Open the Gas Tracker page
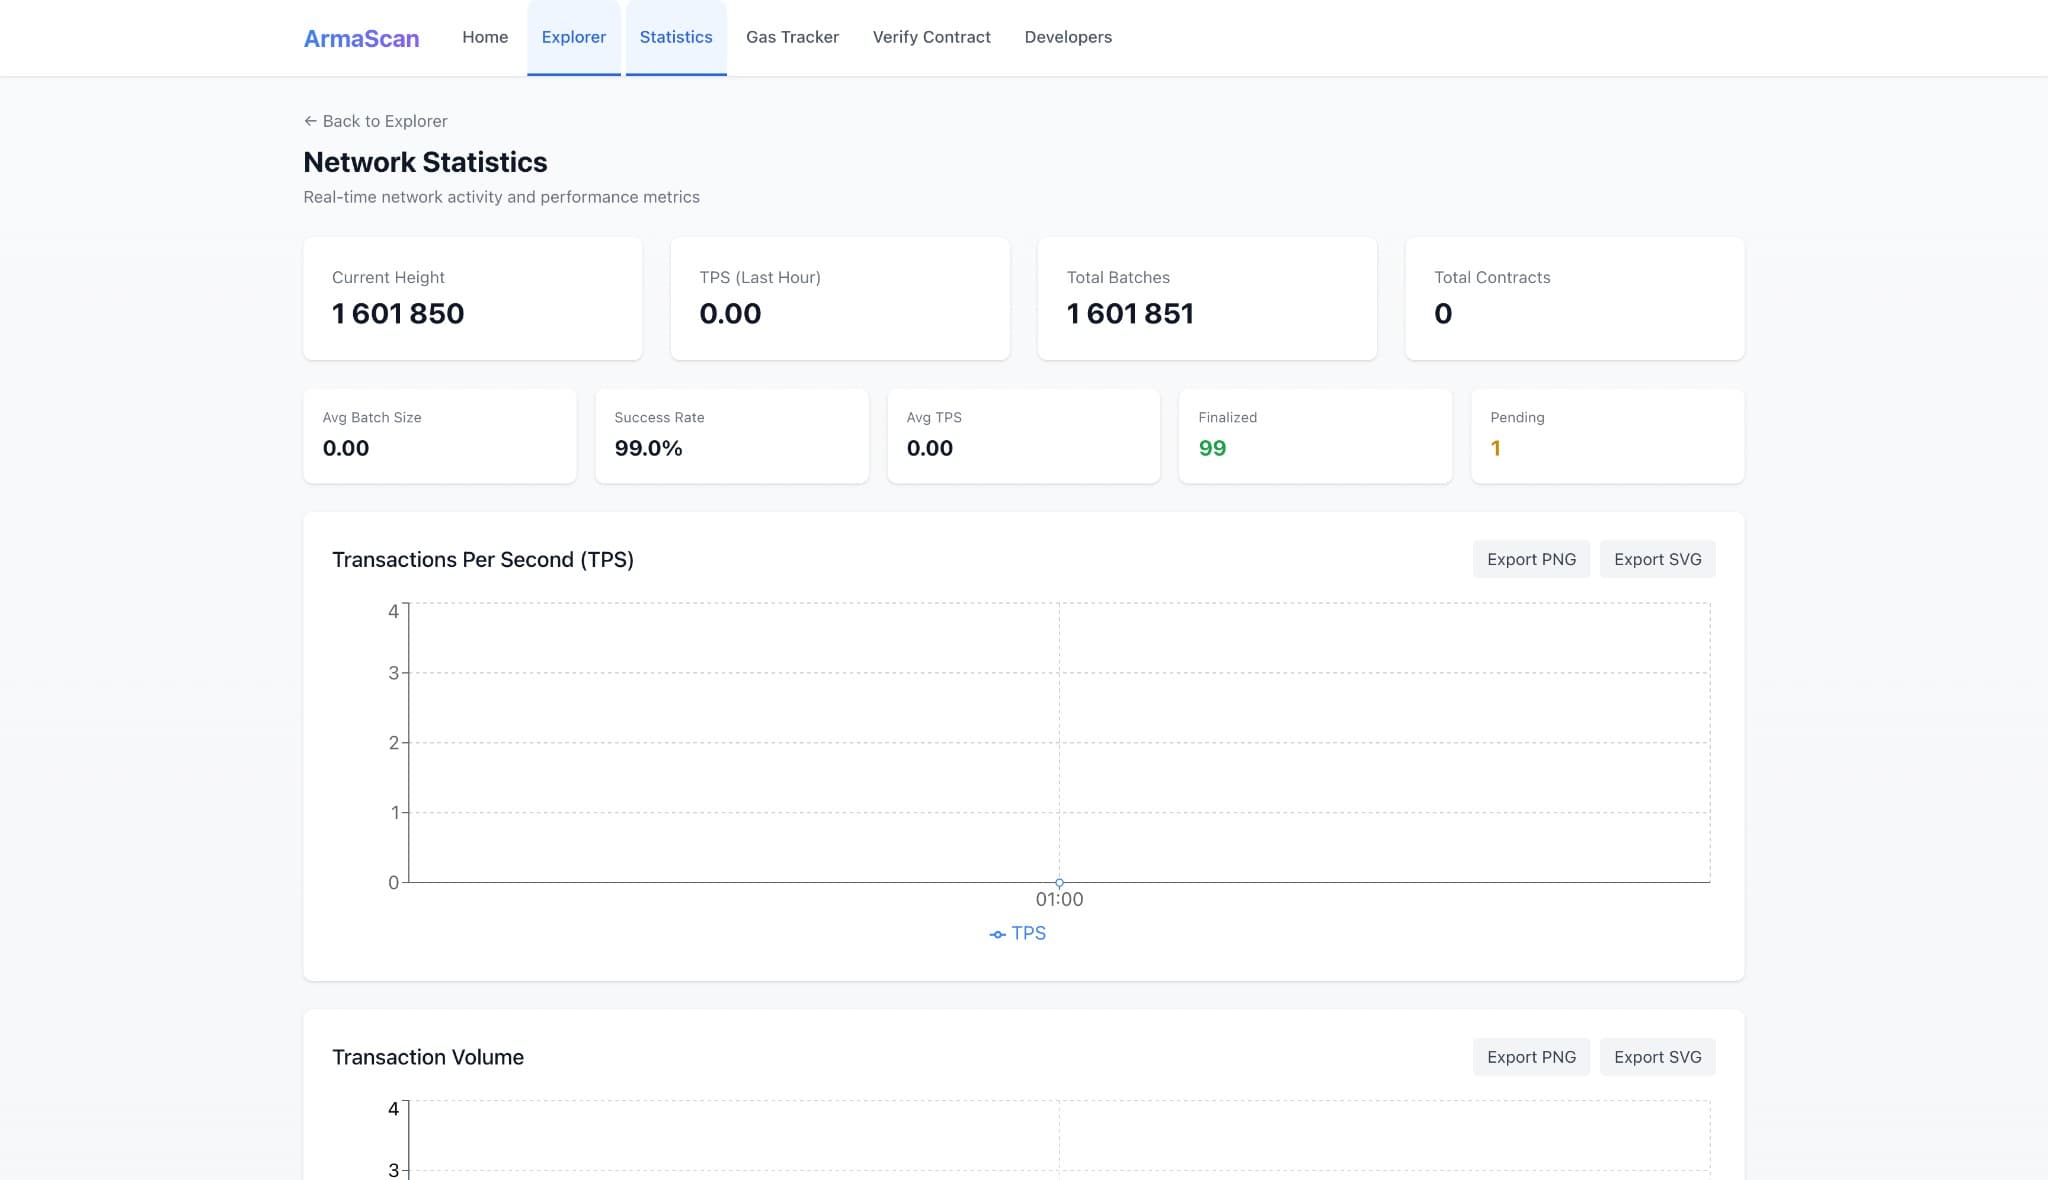This screenshot has width=2048, height=1180. [x=792, y=37]
